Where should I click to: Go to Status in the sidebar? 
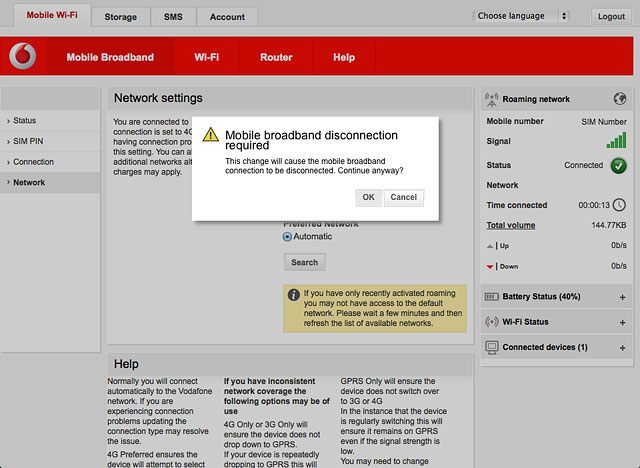coord(50,120)
